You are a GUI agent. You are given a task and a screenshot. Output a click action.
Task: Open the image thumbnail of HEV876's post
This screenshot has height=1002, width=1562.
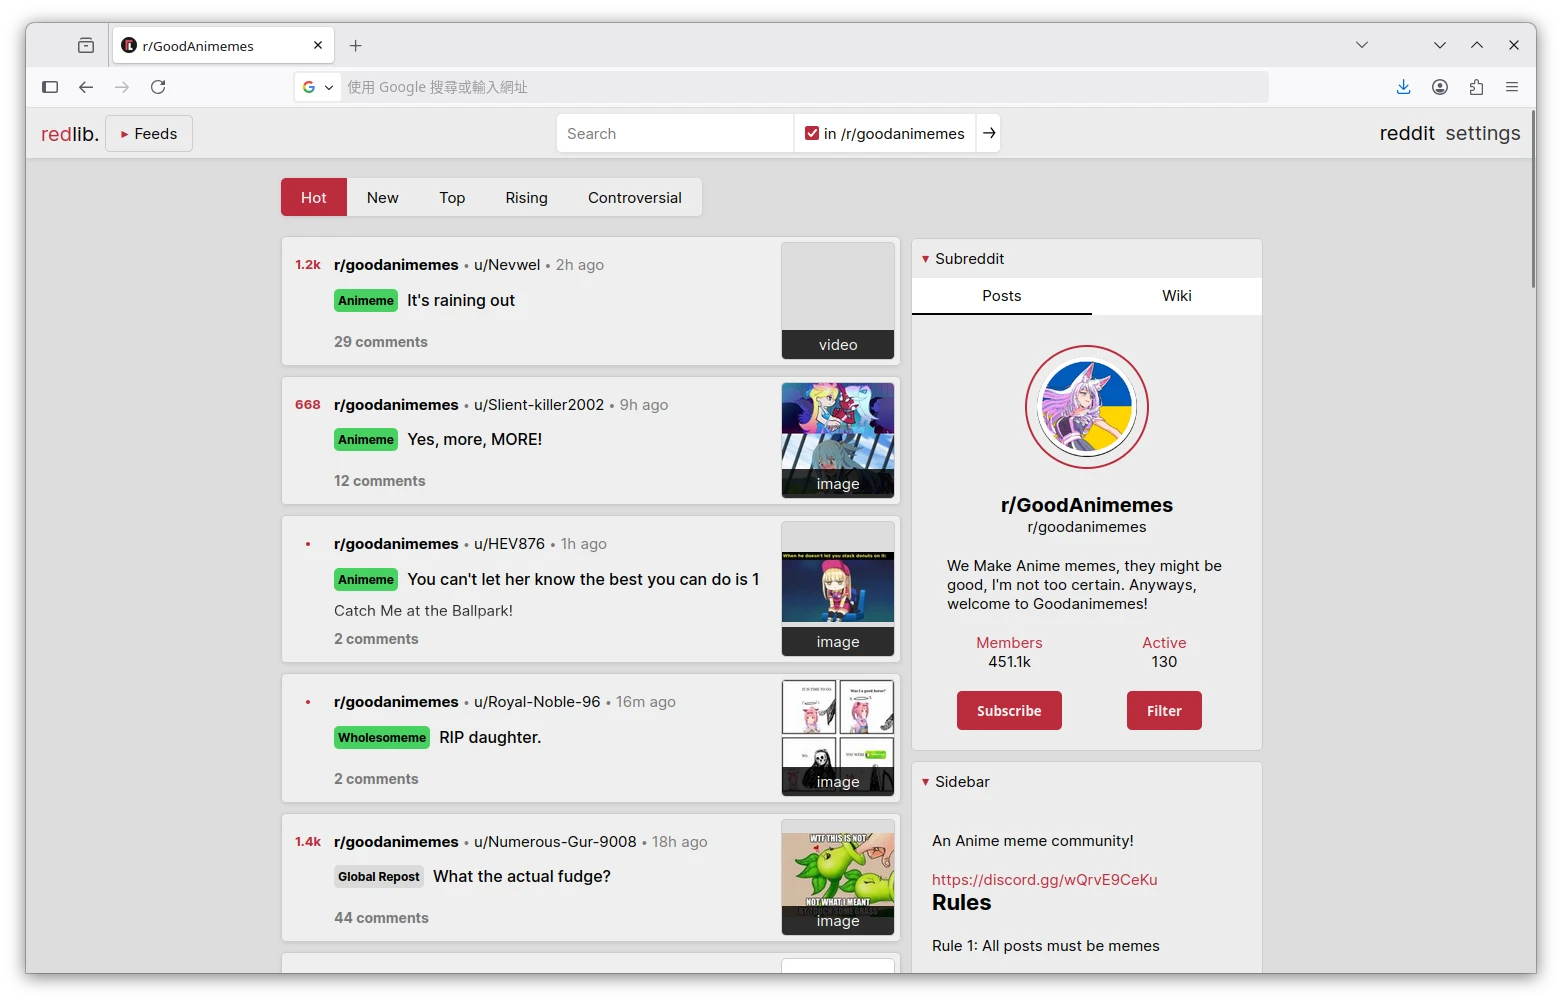pyautogui.click(x=838, y=589)
